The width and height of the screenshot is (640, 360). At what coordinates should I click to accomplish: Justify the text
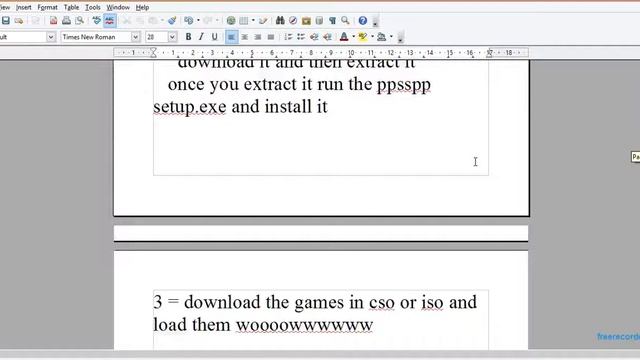coord(271,37)
